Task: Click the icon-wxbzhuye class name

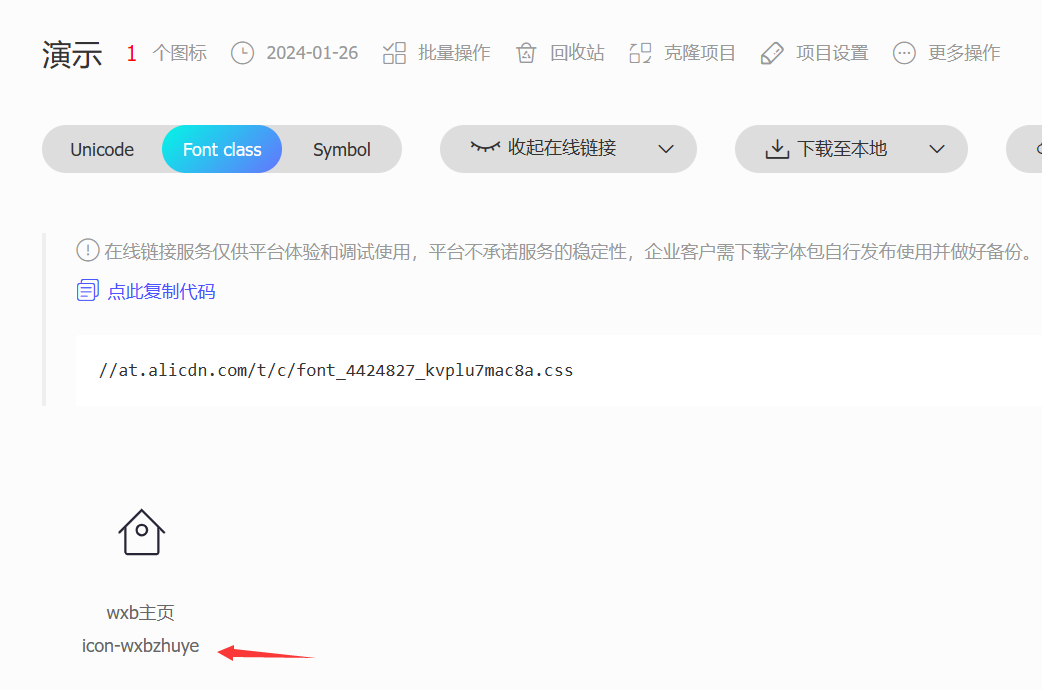Action: (141, 646)
